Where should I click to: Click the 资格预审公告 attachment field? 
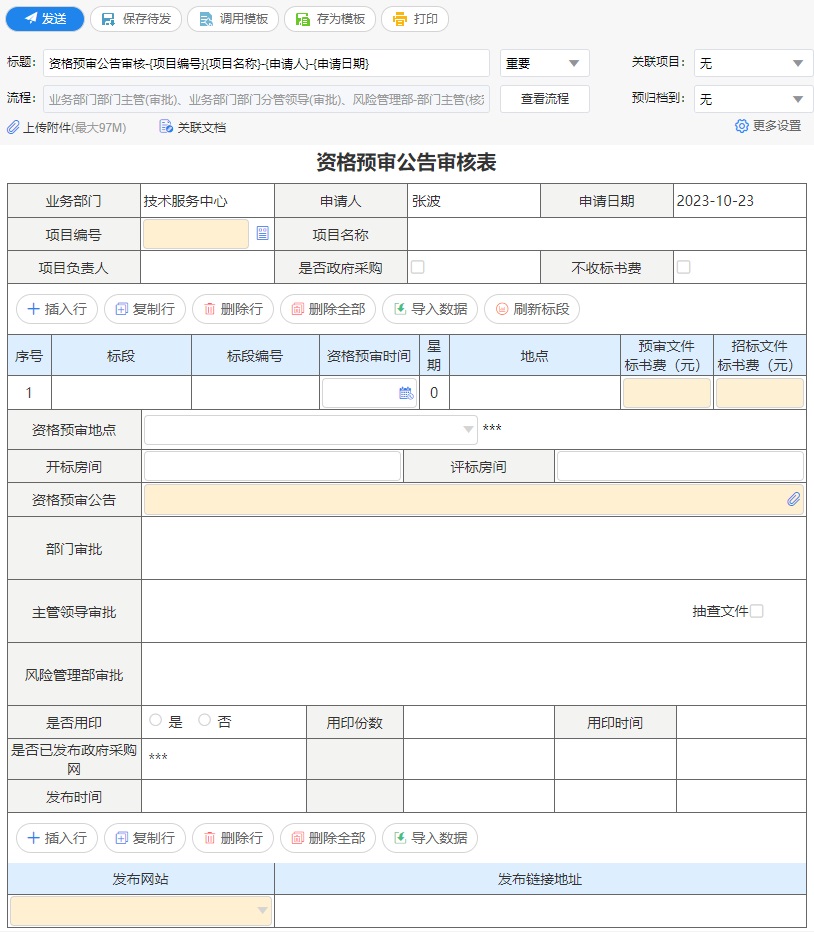[x=474, y=499]
